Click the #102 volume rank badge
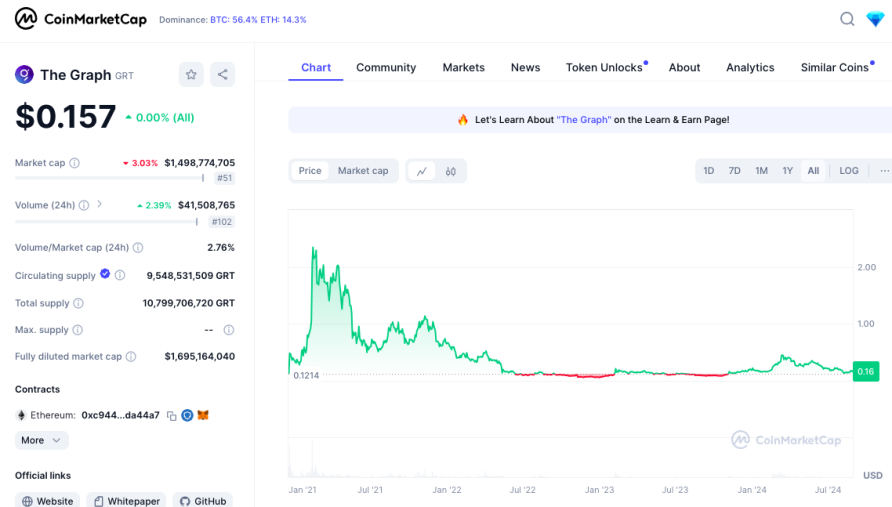This screenshot has height=507, width=892. tap(222, 222)
